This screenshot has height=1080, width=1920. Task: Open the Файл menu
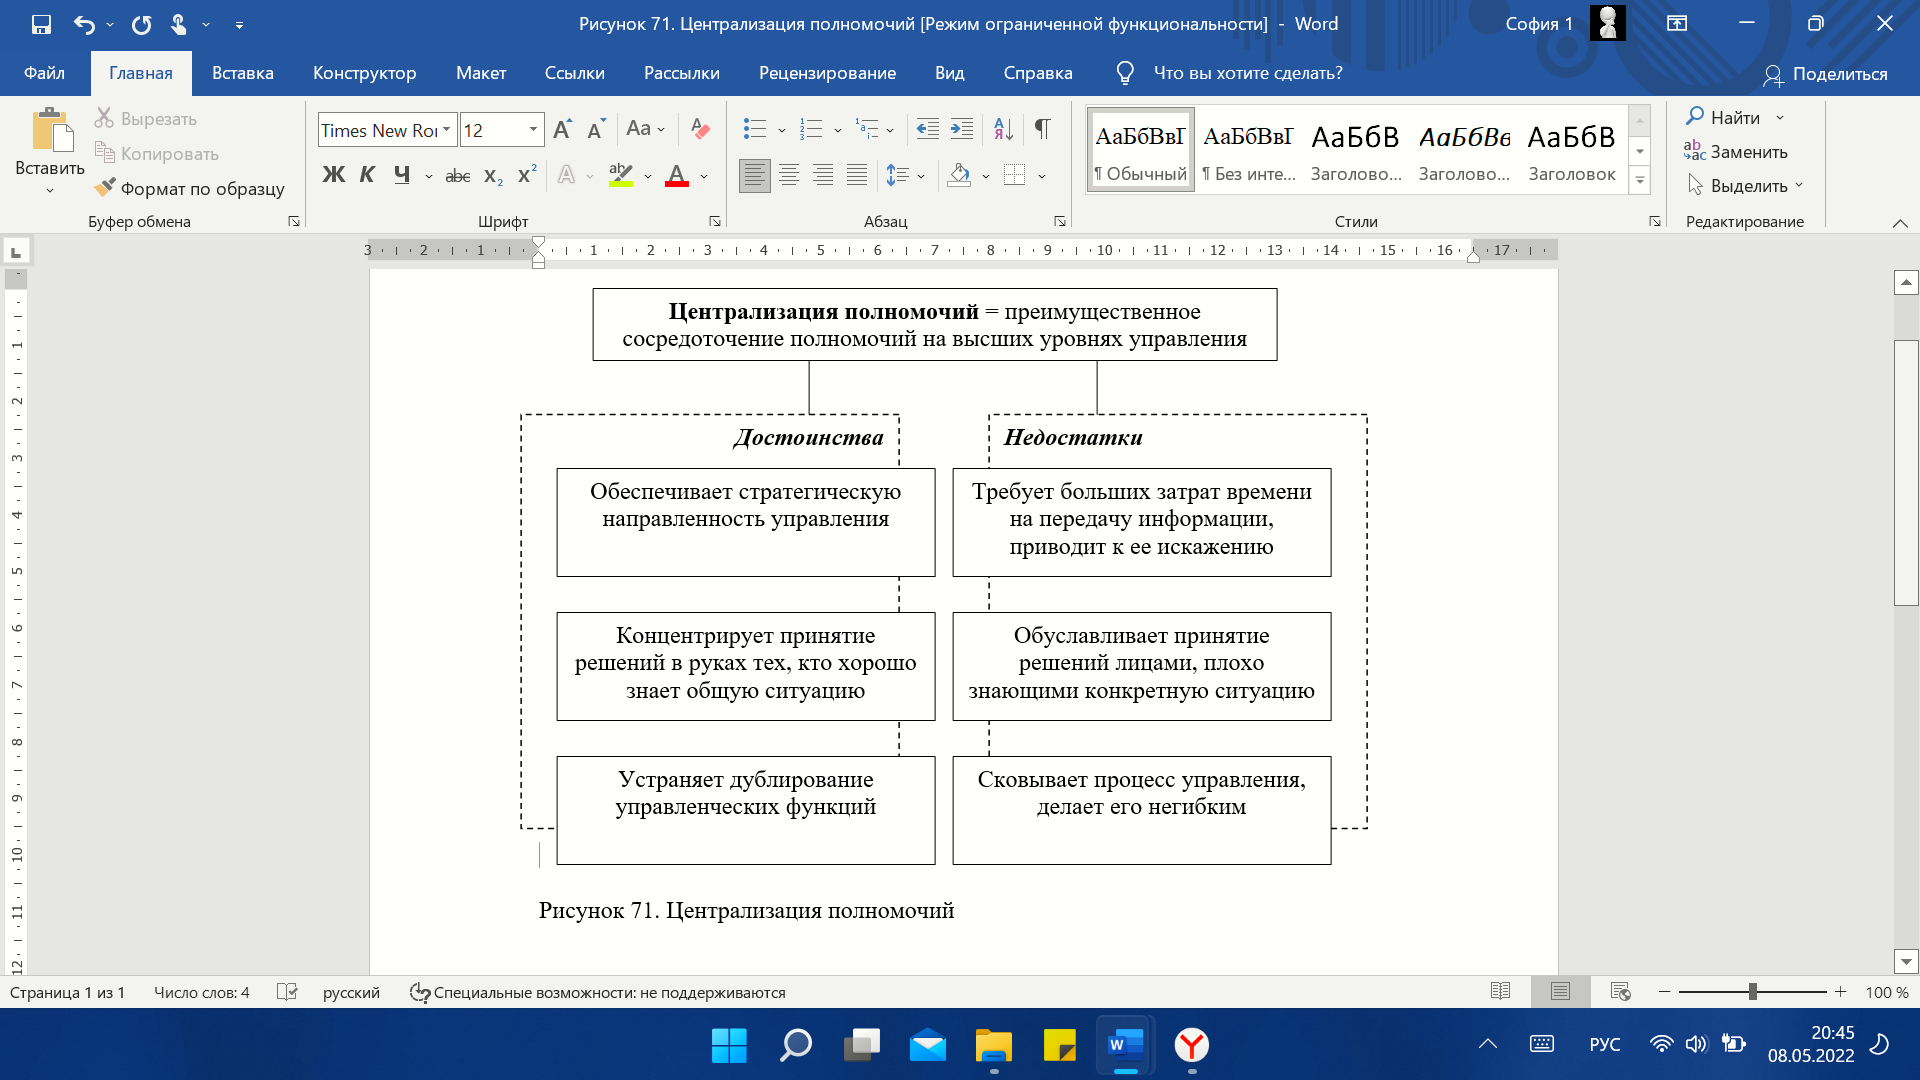44,73
